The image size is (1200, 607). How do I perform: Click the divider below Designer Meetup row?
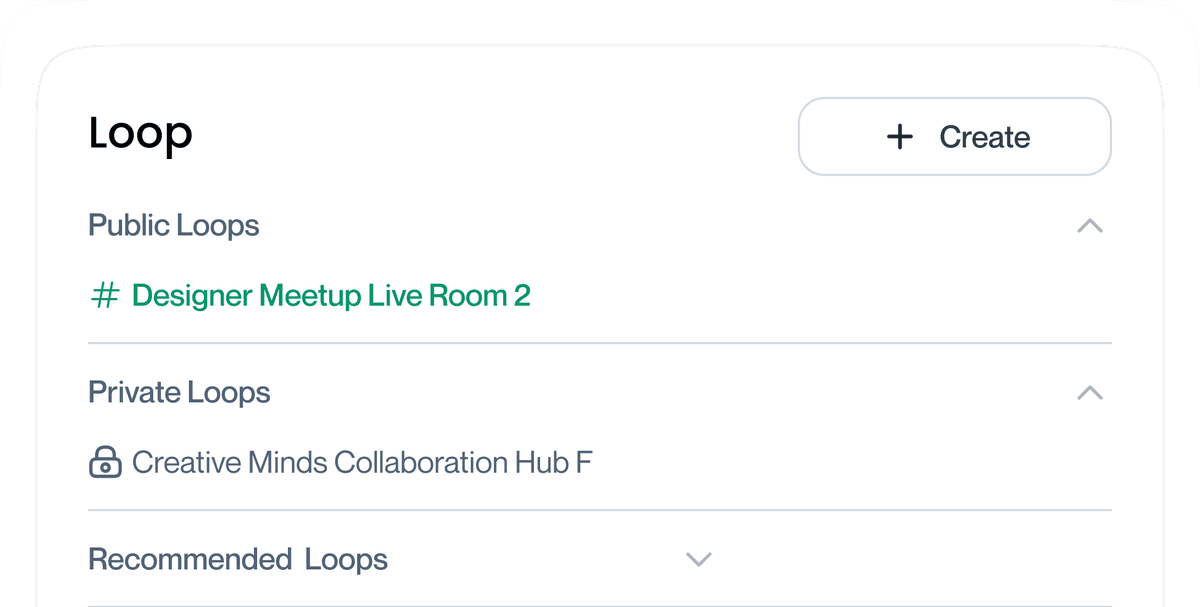pos(600,343)
